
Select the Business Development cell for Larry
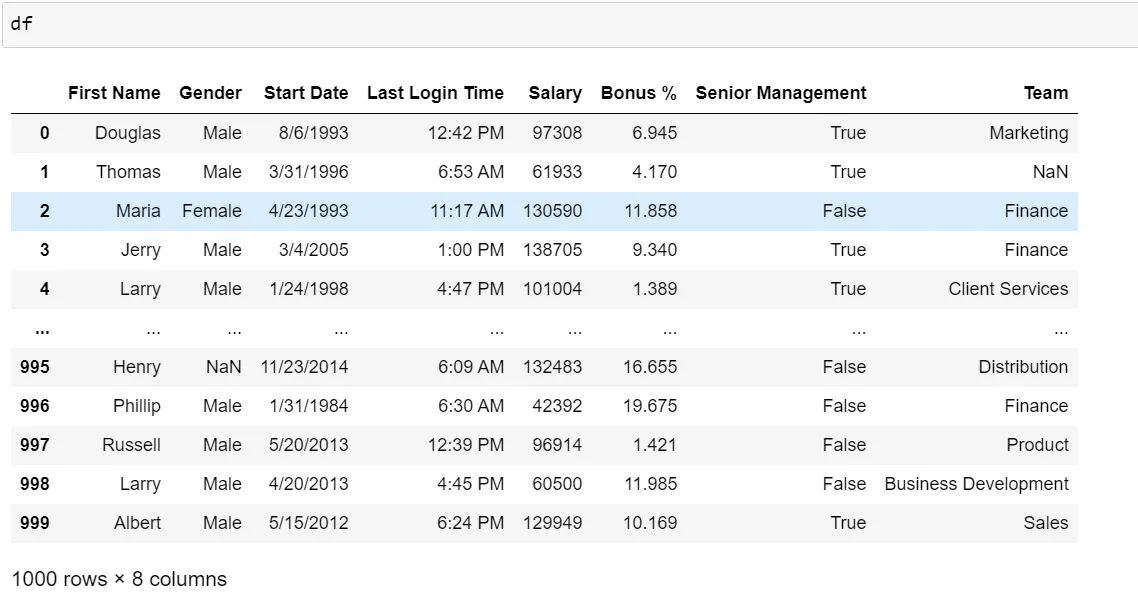click(x=977, y=483)
